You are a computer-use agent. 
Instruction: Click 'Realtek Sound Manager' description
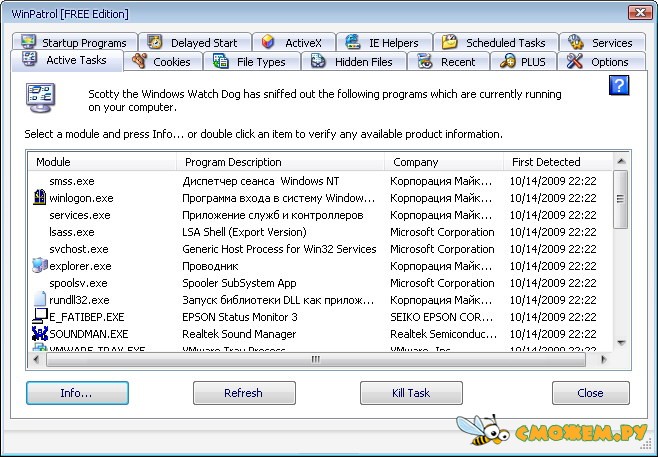(239, 334)
